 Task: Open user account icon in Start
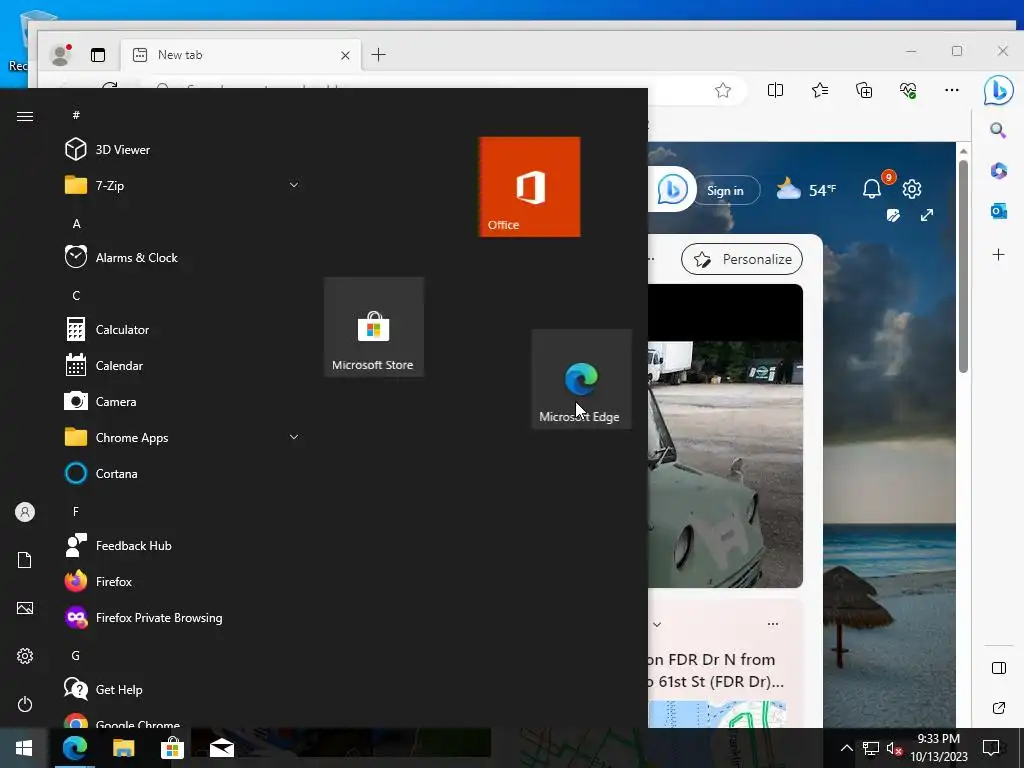click(25, 512)
